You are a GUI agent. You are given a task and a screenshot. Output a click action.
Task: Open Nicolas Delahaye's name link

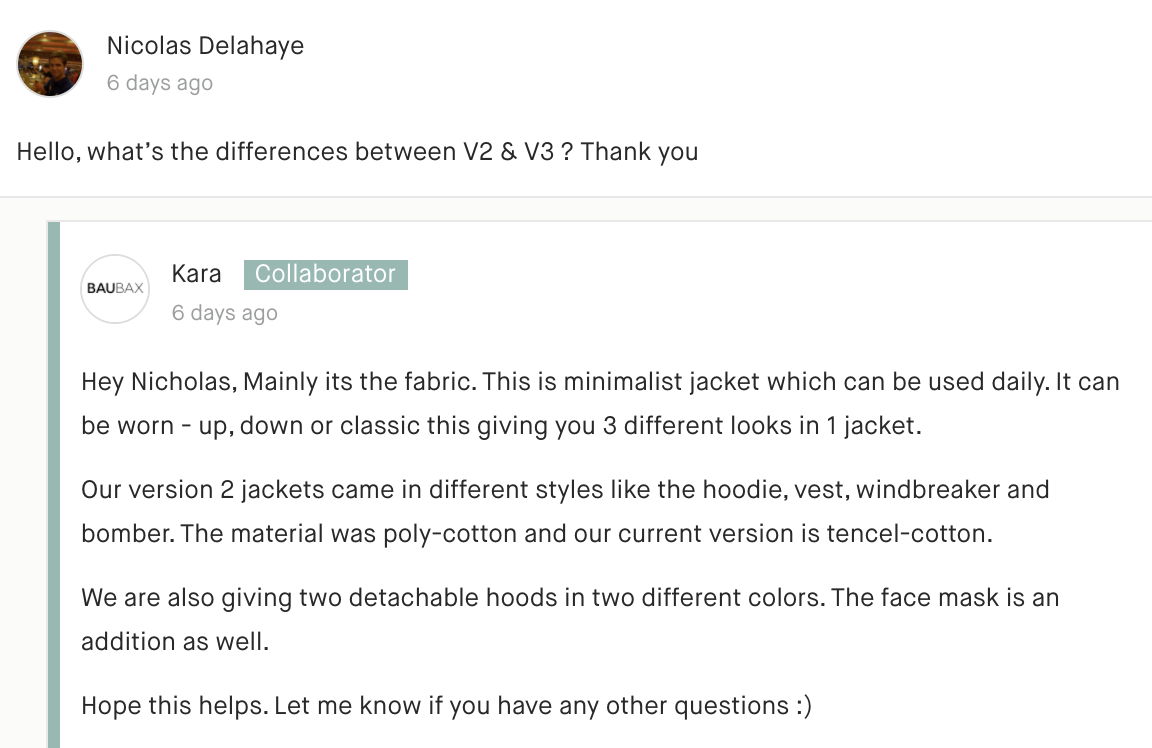point(205,46)
